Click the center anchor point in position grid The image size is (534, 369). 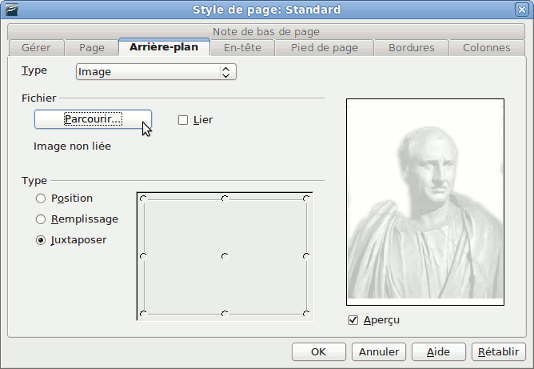(224, 256)
